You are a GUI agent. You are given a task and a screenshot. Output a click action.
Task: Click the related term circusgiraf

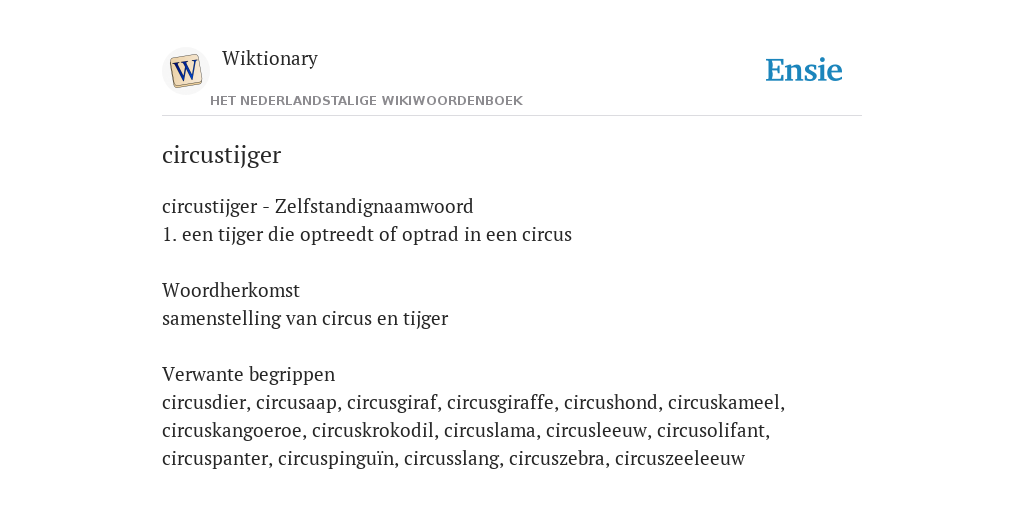point(392,403)
